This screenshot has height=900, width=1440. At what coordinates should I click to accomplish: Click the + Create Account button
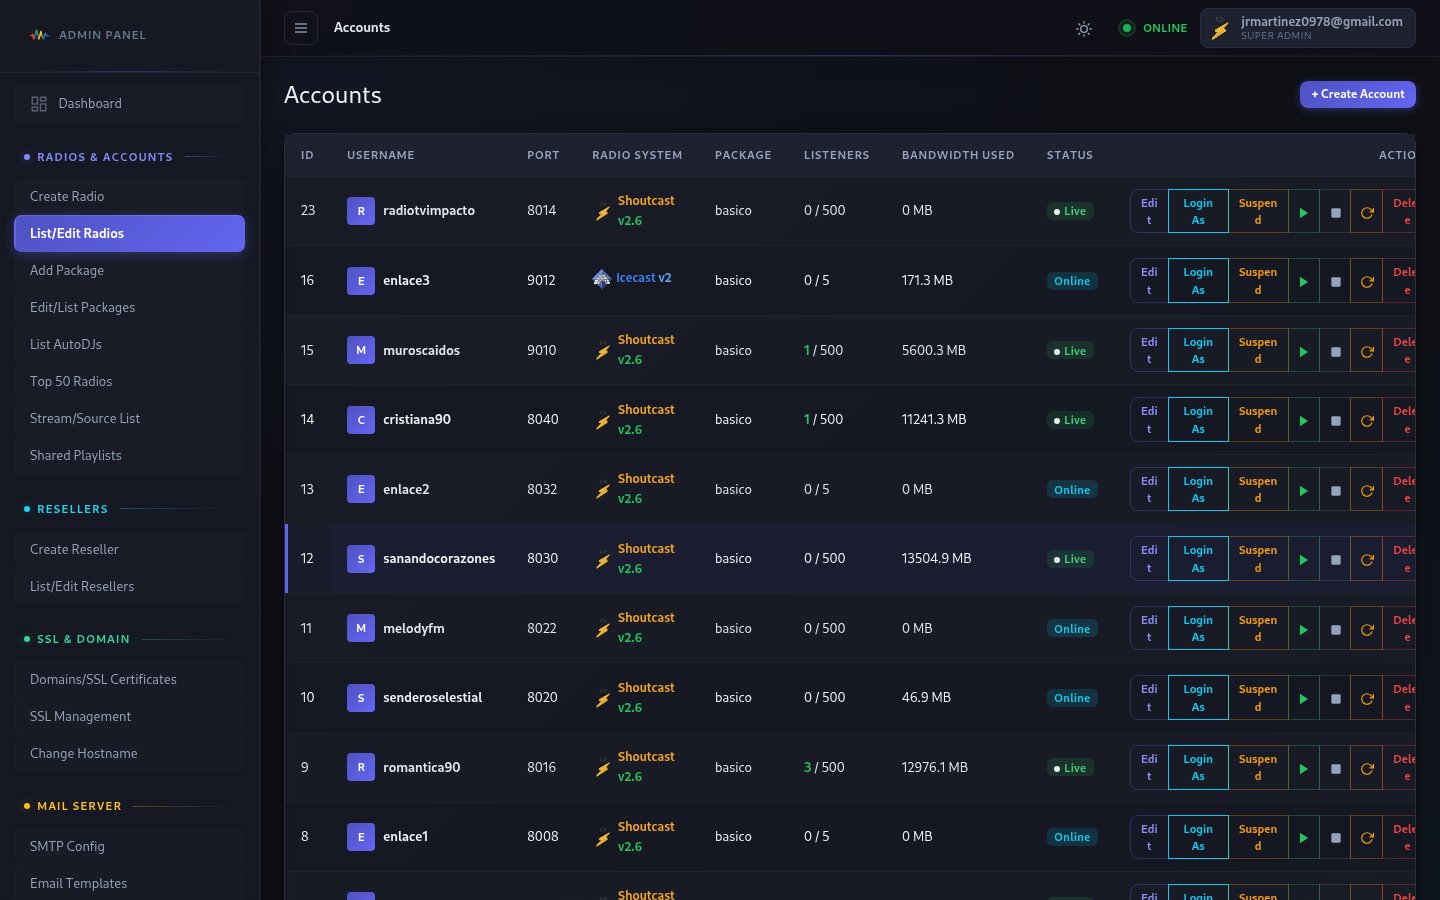tap(1357, 94)
